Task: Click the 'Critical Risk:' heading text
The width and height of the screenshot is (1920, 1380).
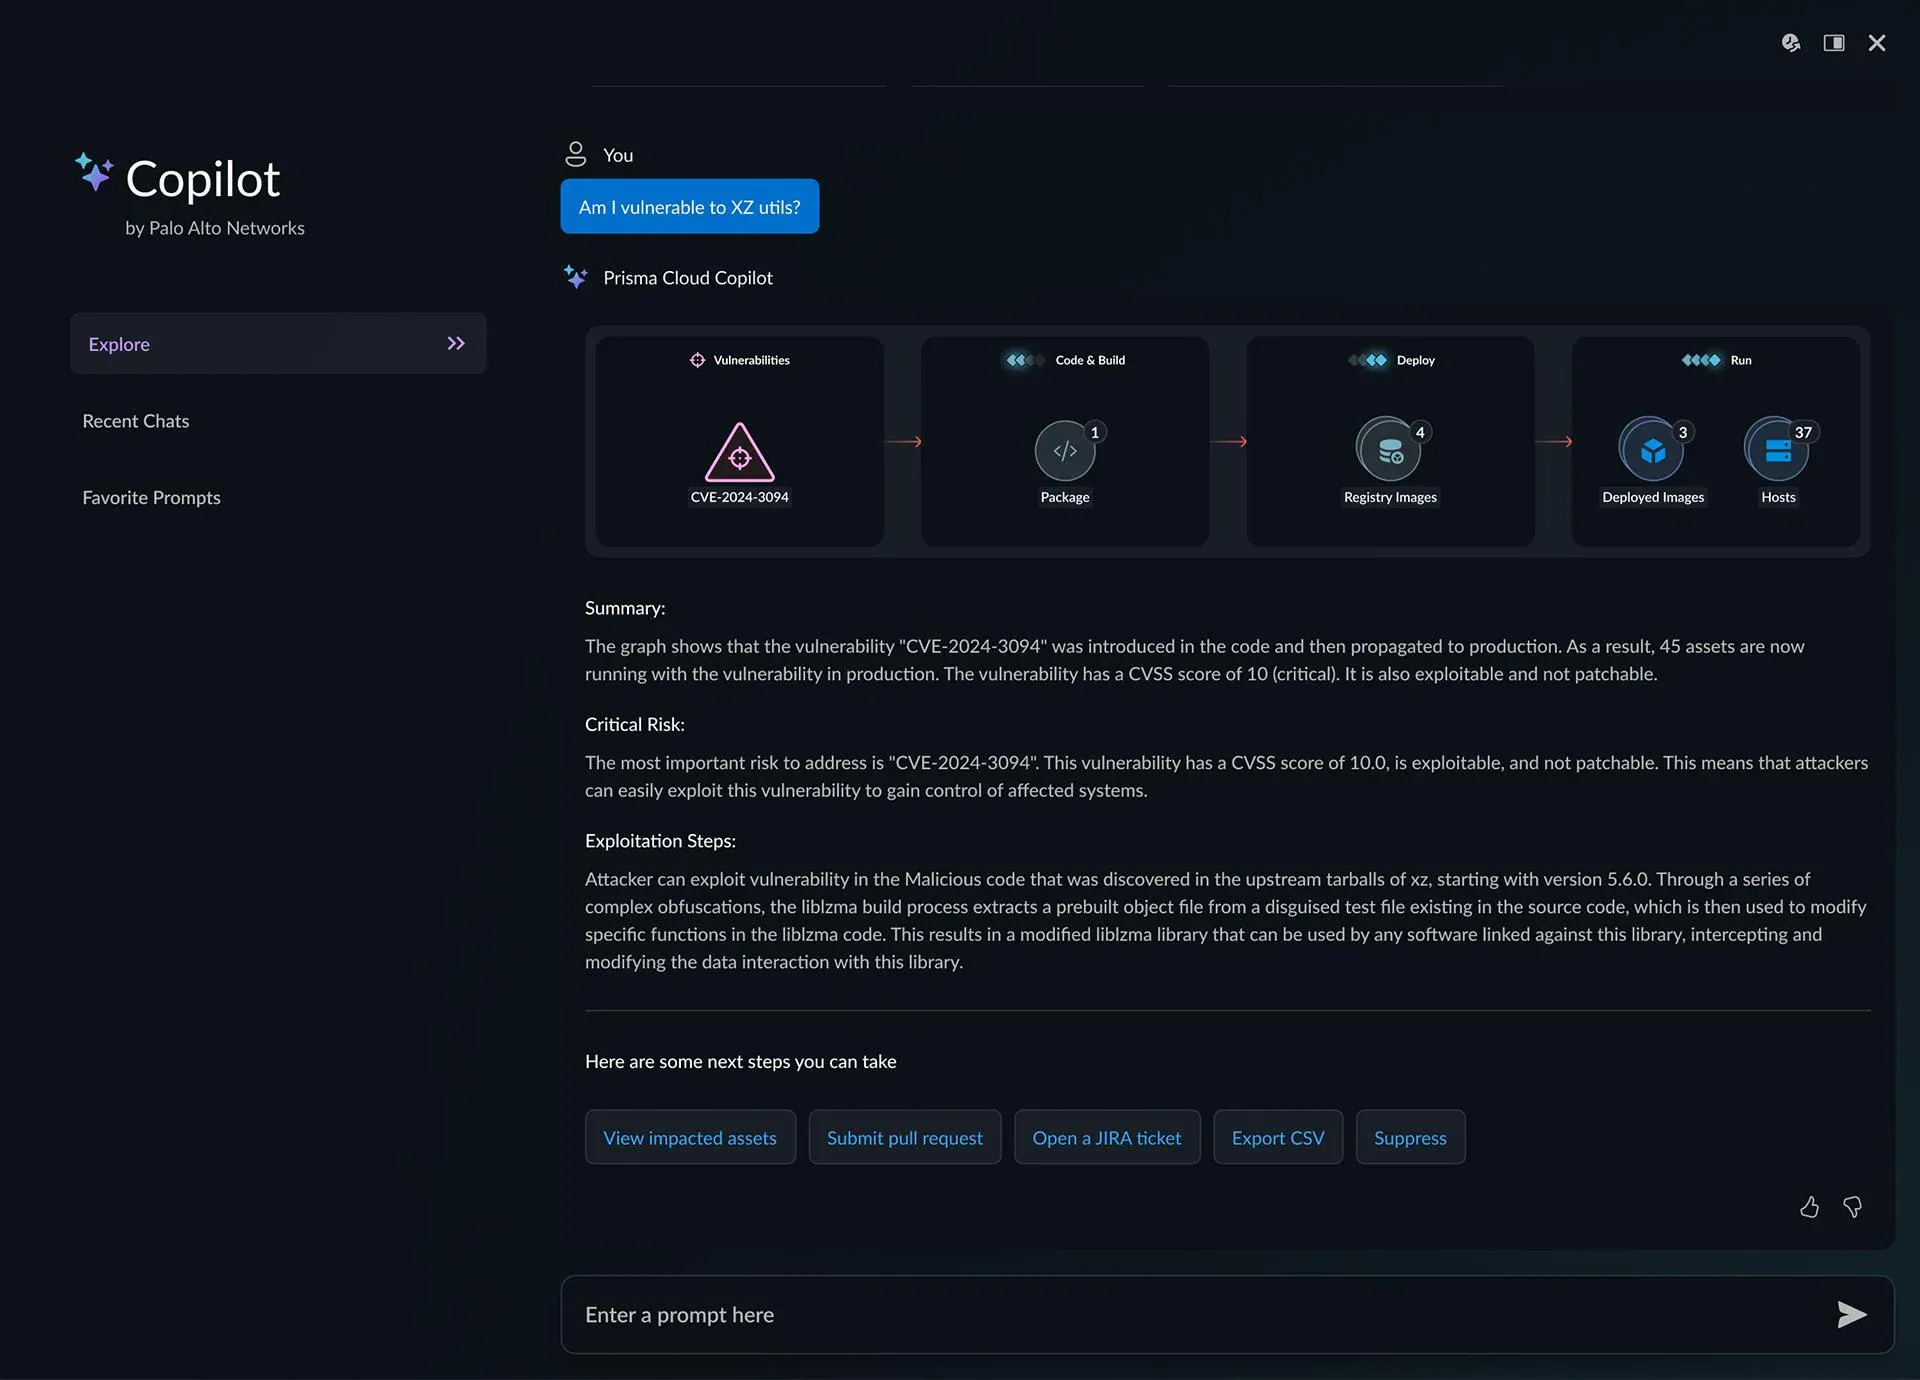Action: coord(635,724)
